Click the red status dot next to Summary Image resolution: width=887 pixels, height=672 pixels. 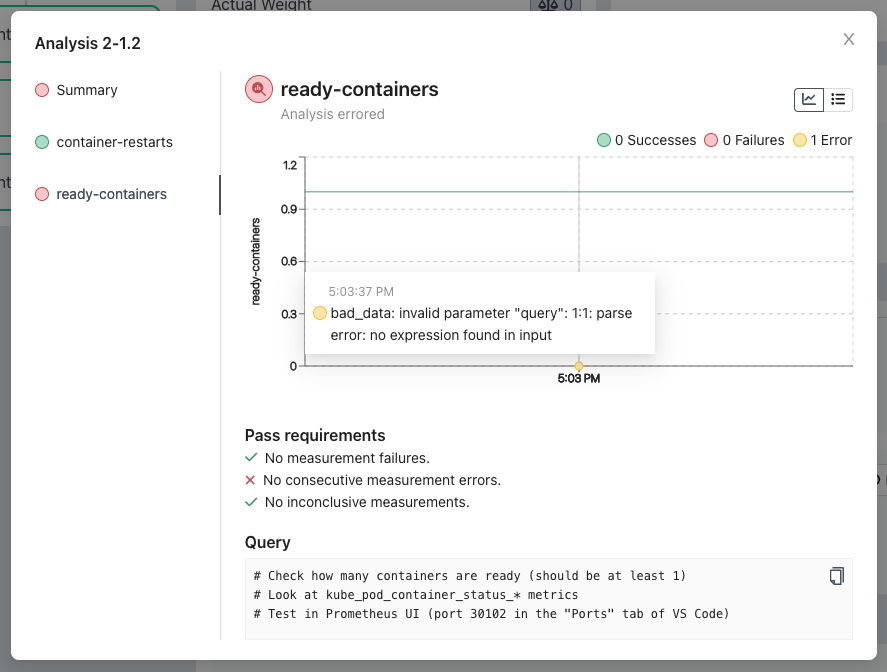[x=40, y=90]
